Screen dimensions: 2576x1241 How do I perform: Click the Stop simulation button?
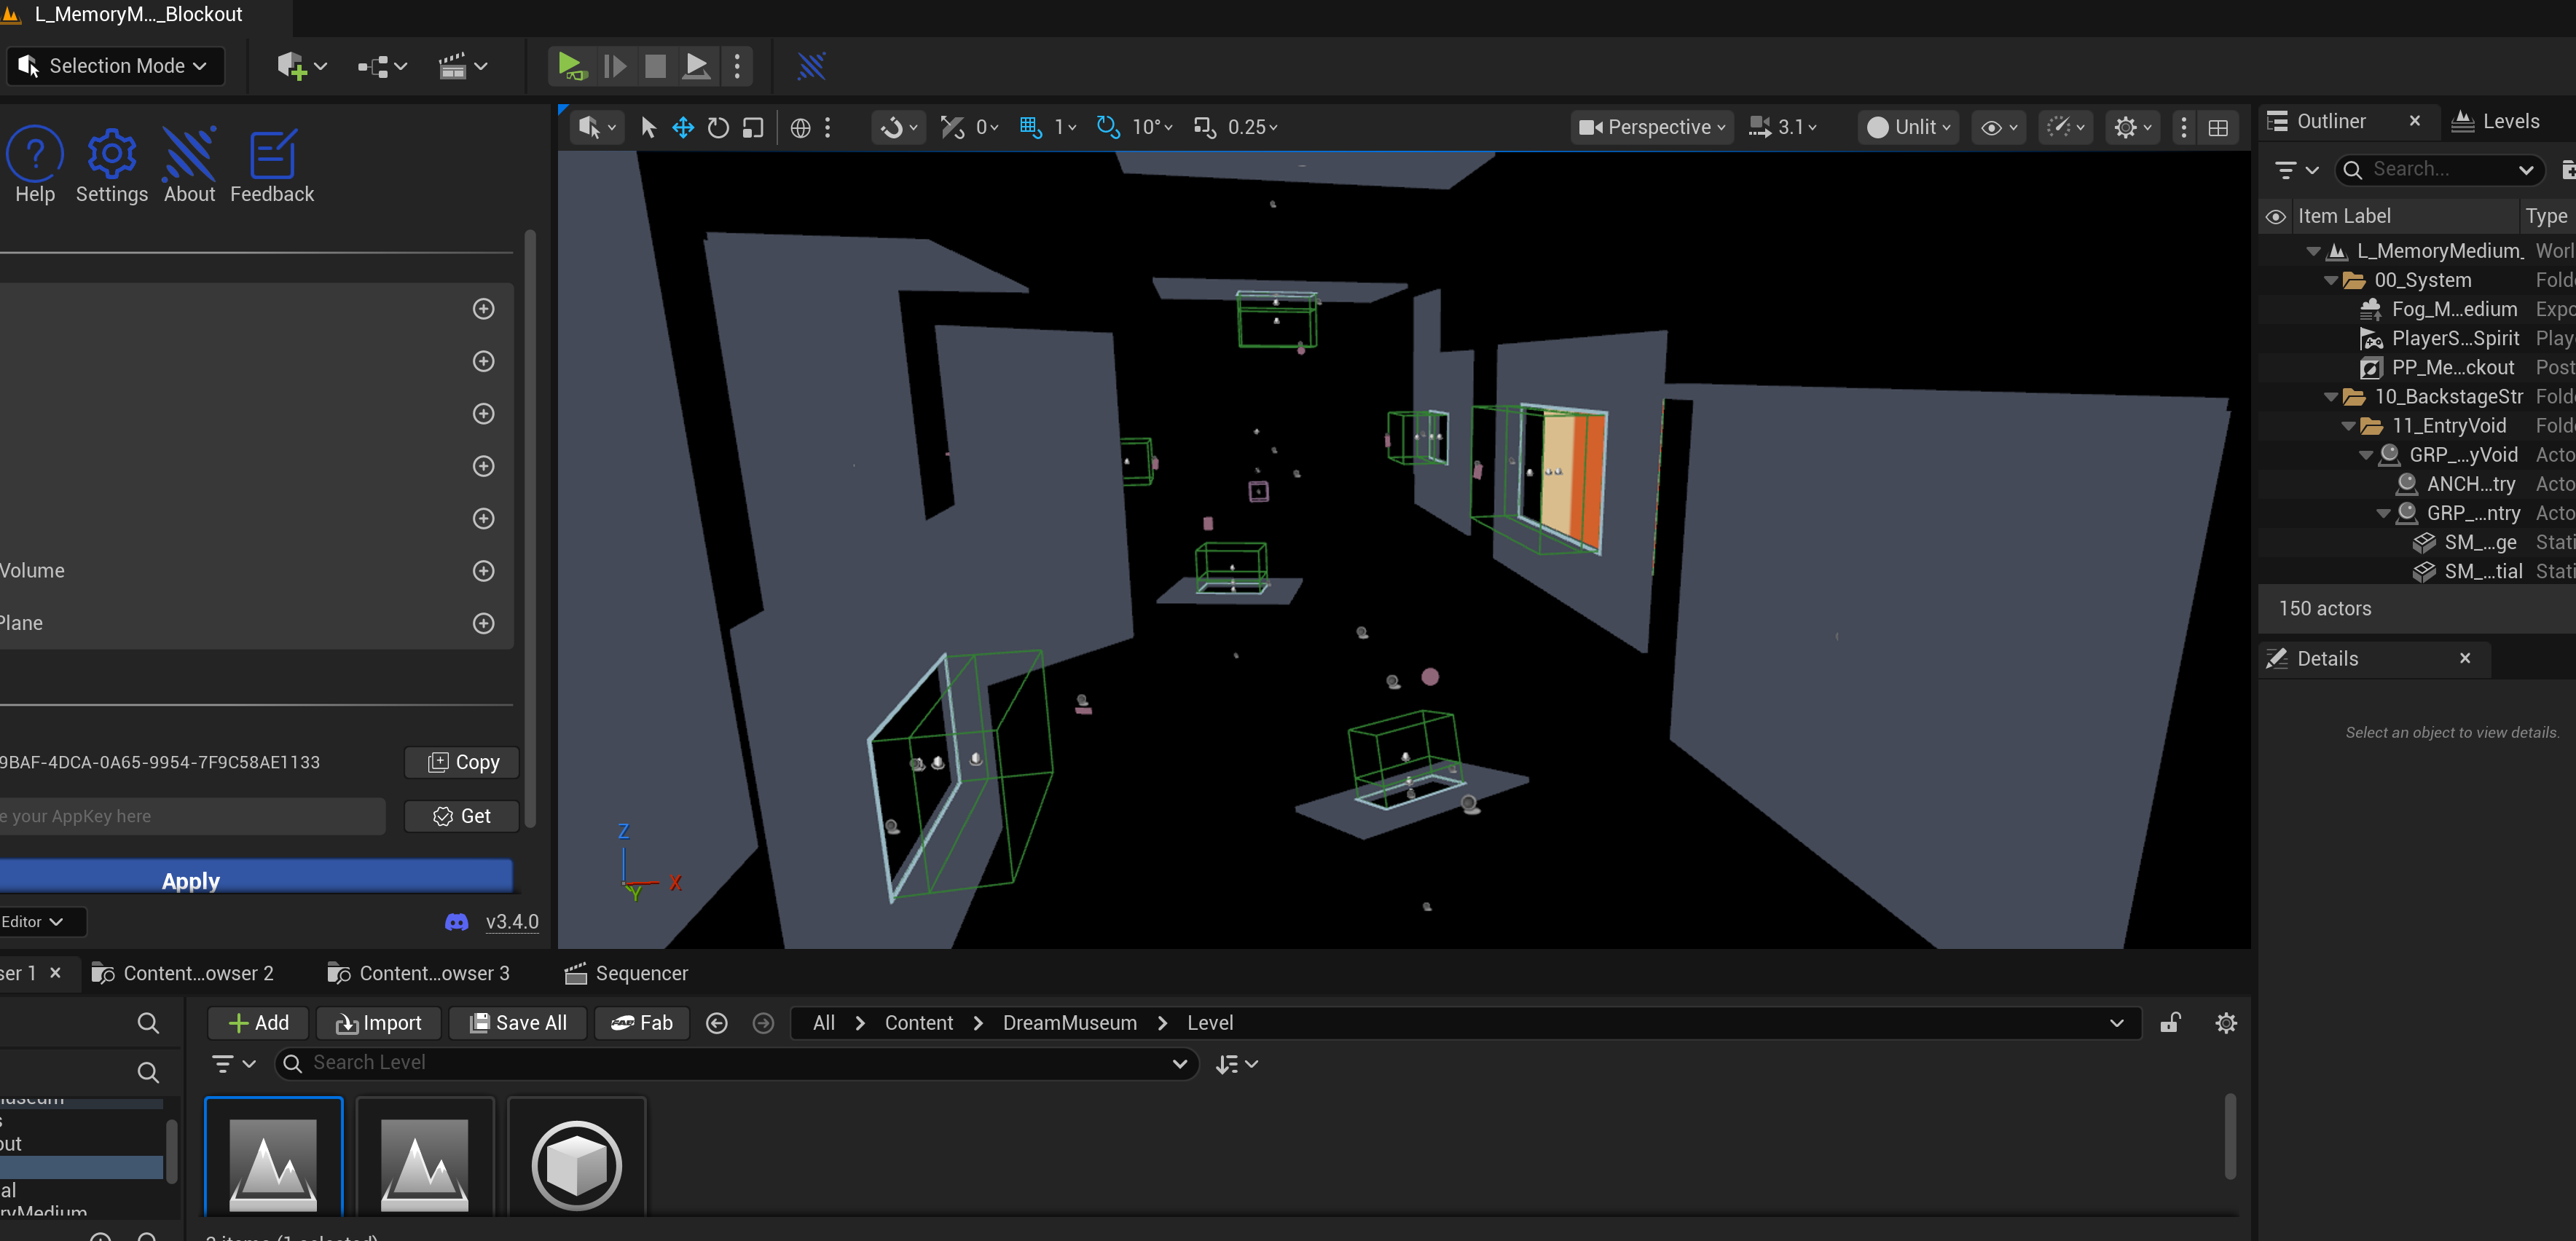click(x=655, y=66)
